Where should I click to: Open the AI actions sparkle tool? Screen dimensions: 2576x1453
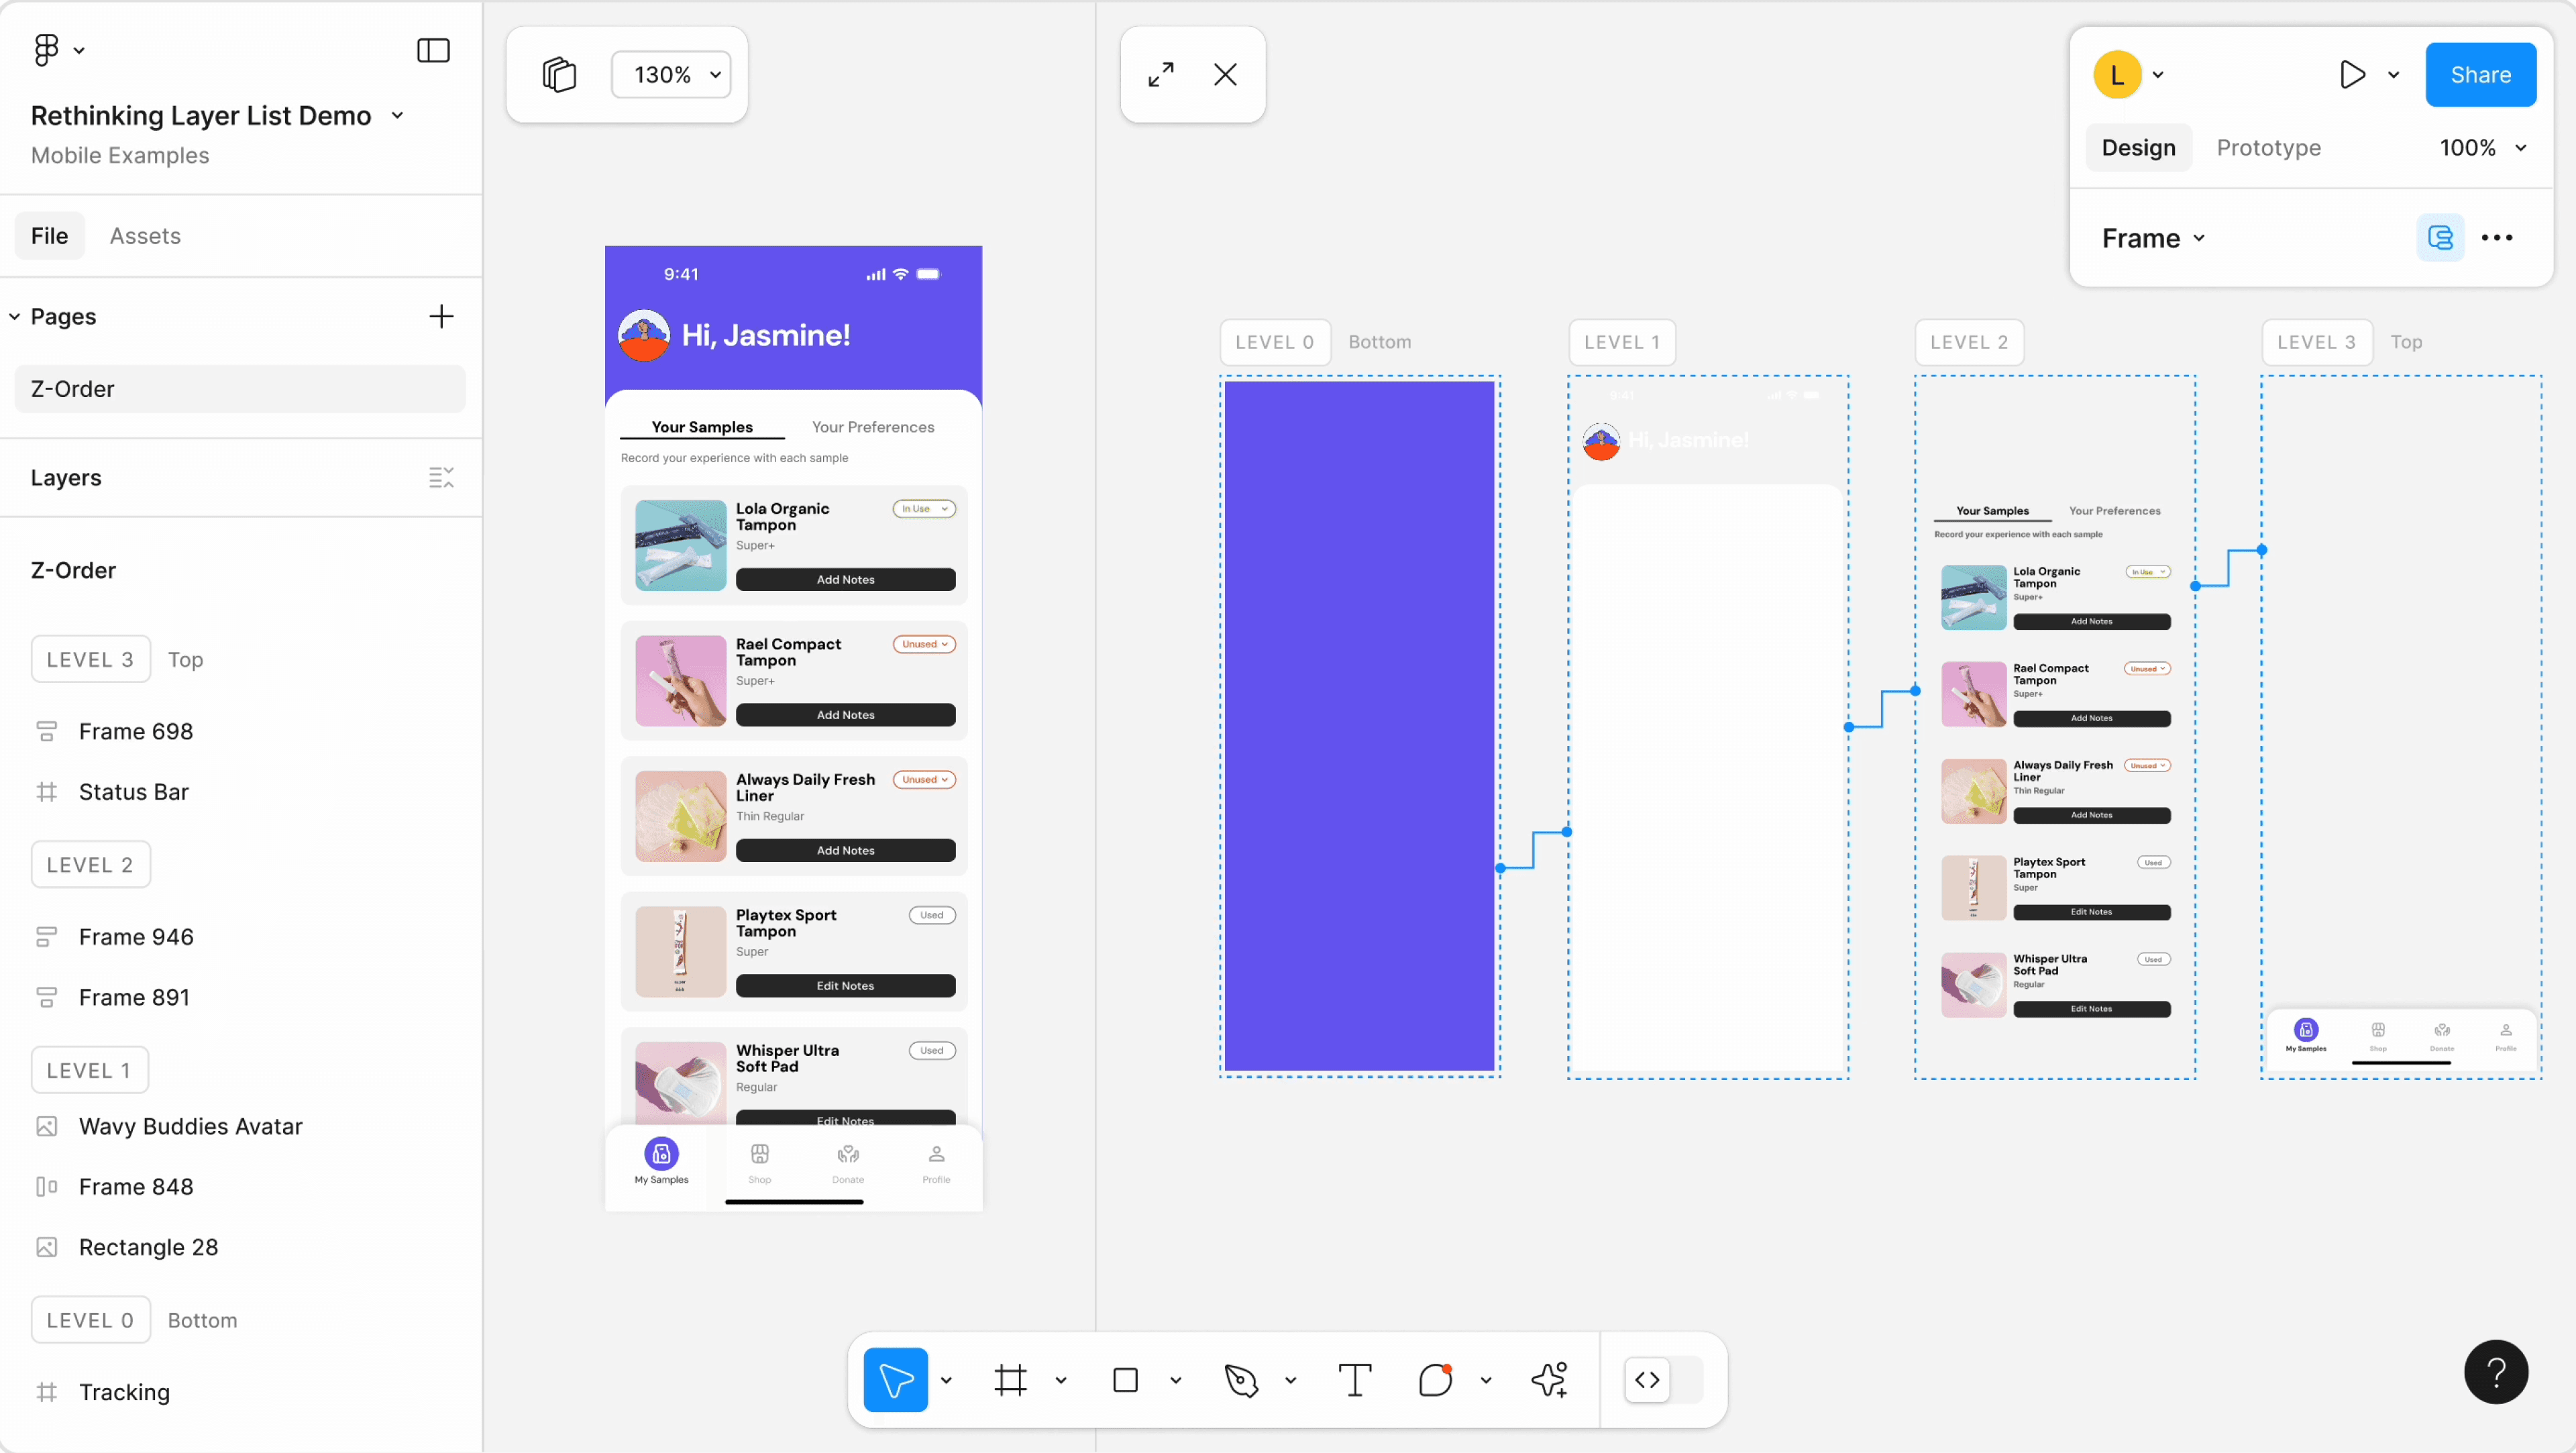click(1549, 1380)
